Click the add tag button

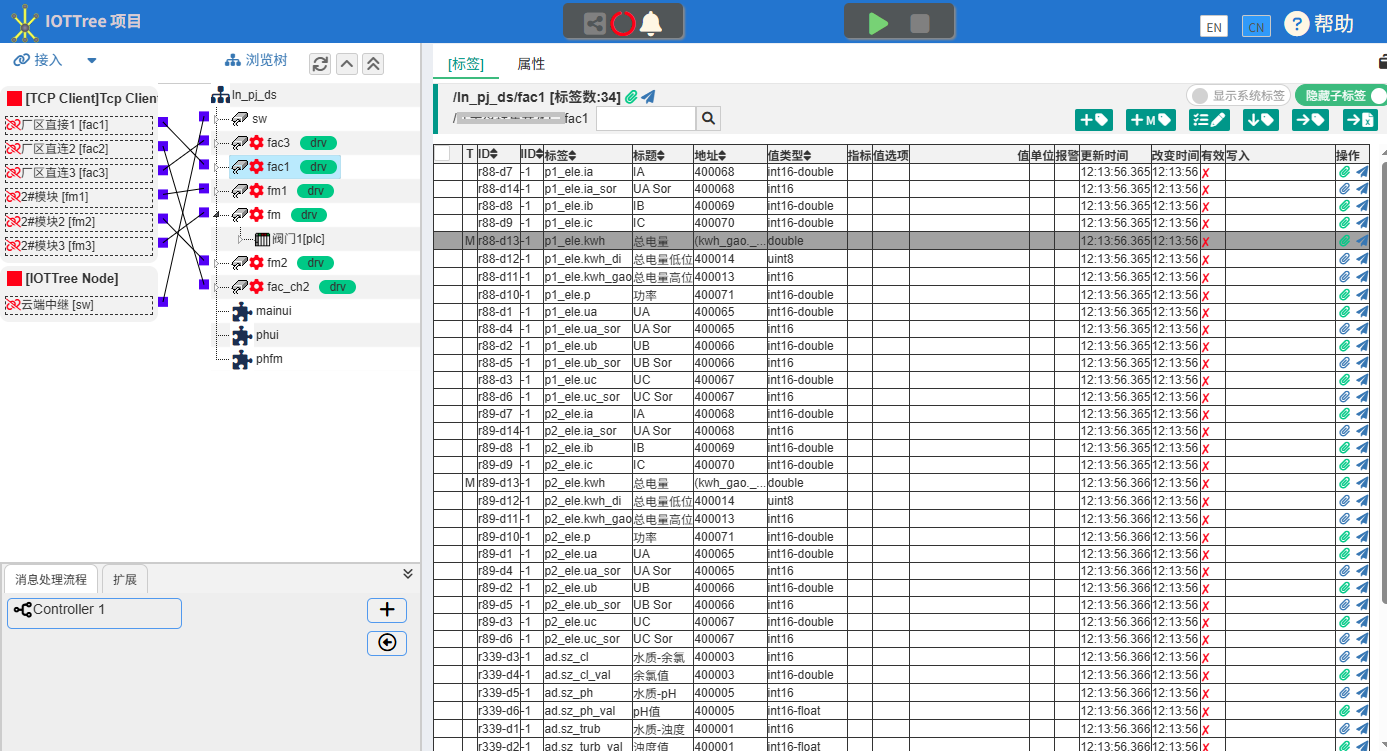[x=1093, y=120]
